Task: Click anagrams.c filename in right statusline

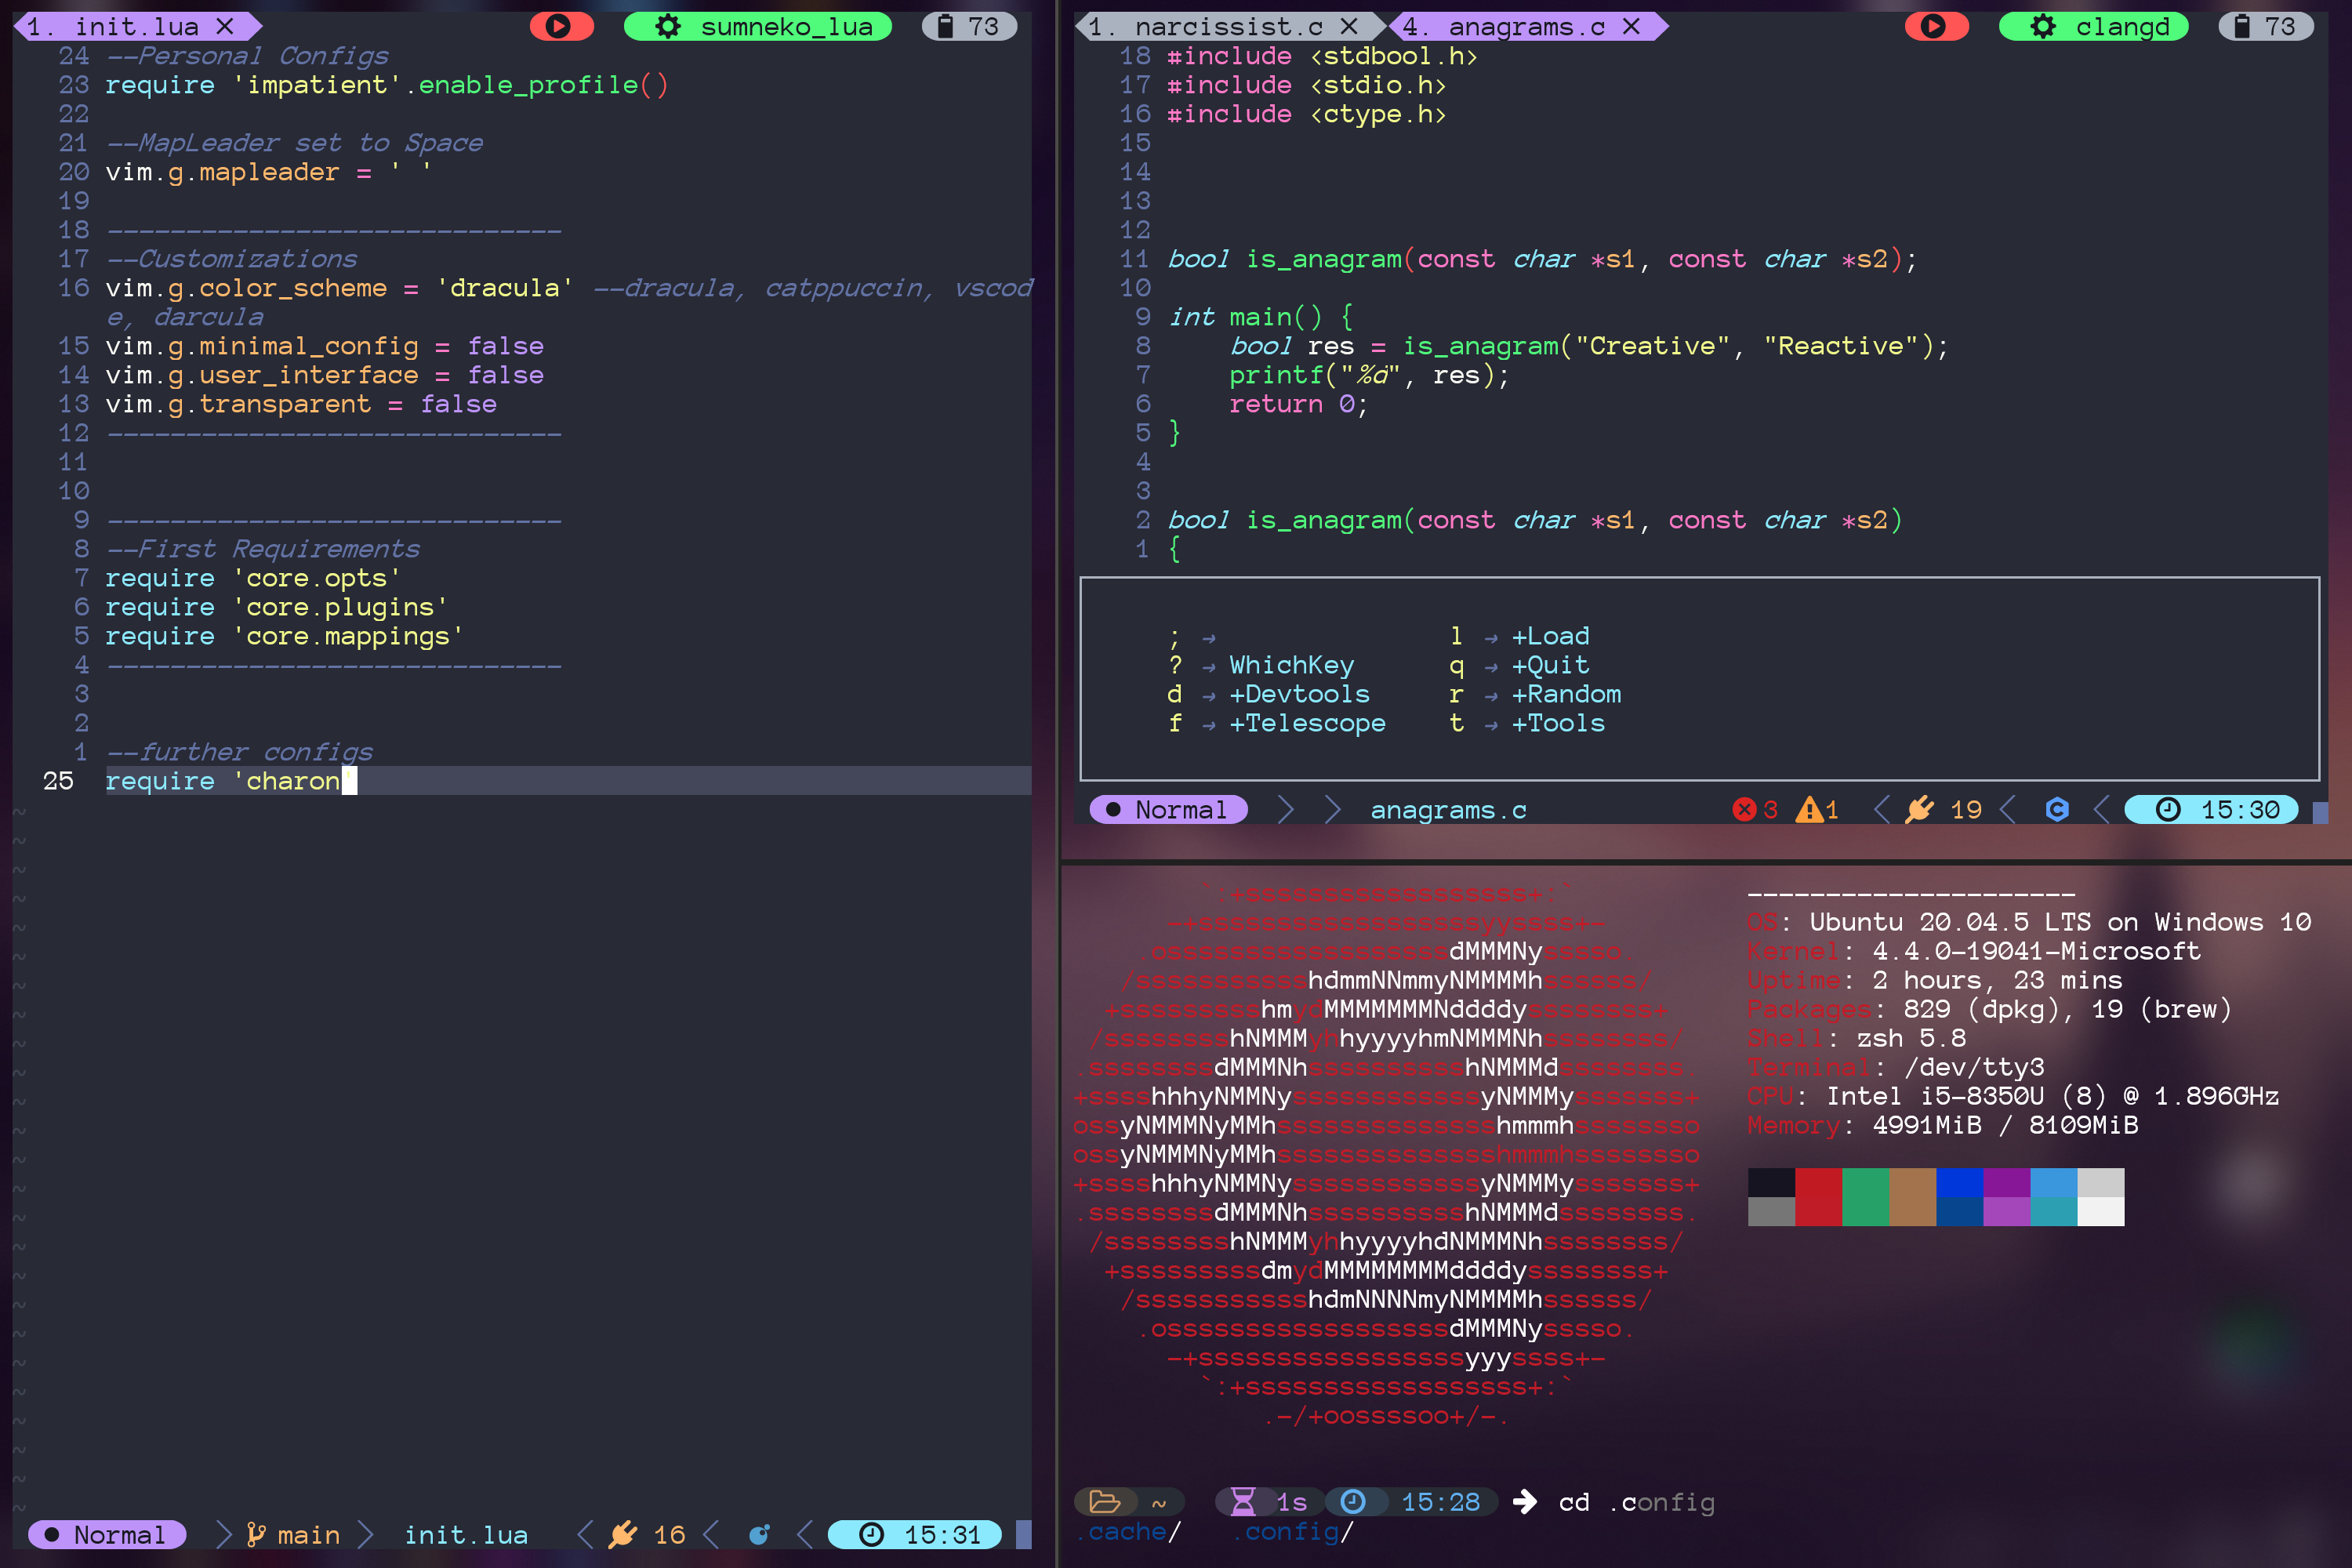Action: pyautogui.click(x=1448, y=809)
